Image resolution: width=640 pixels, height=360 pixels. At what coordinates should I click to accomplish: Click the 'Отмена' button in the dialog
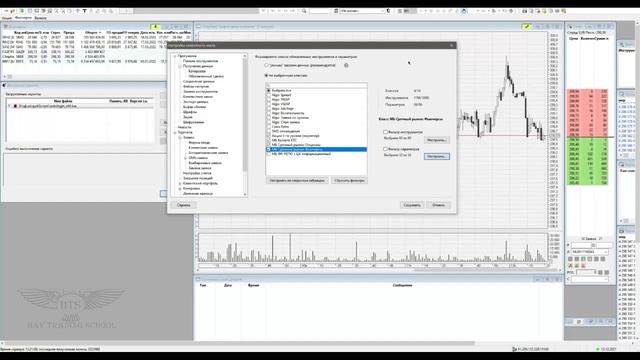pyautogui.click(x=439, y=205)
